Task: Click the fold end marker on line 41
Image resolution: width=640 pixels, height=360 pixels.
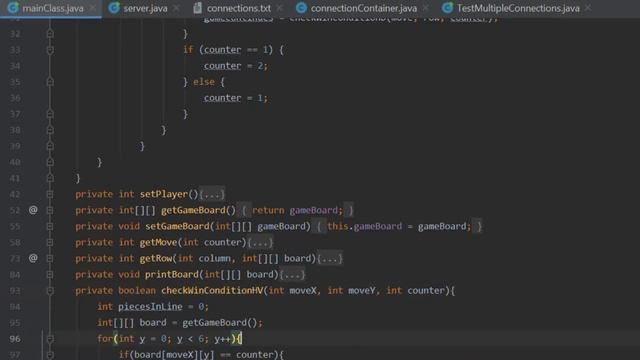Action: point(50,178)
